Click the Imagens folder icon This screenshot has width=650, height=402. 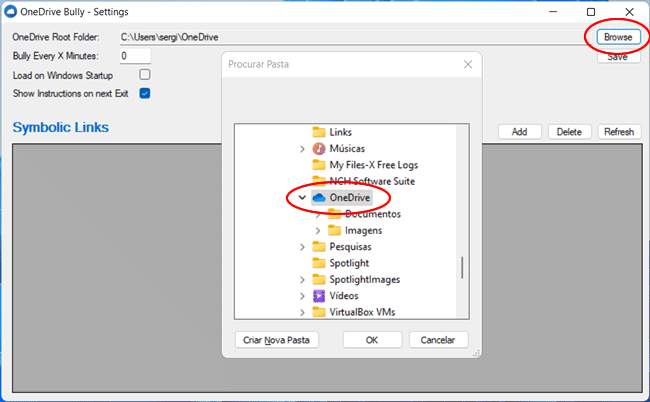click(x=334, y=230)
